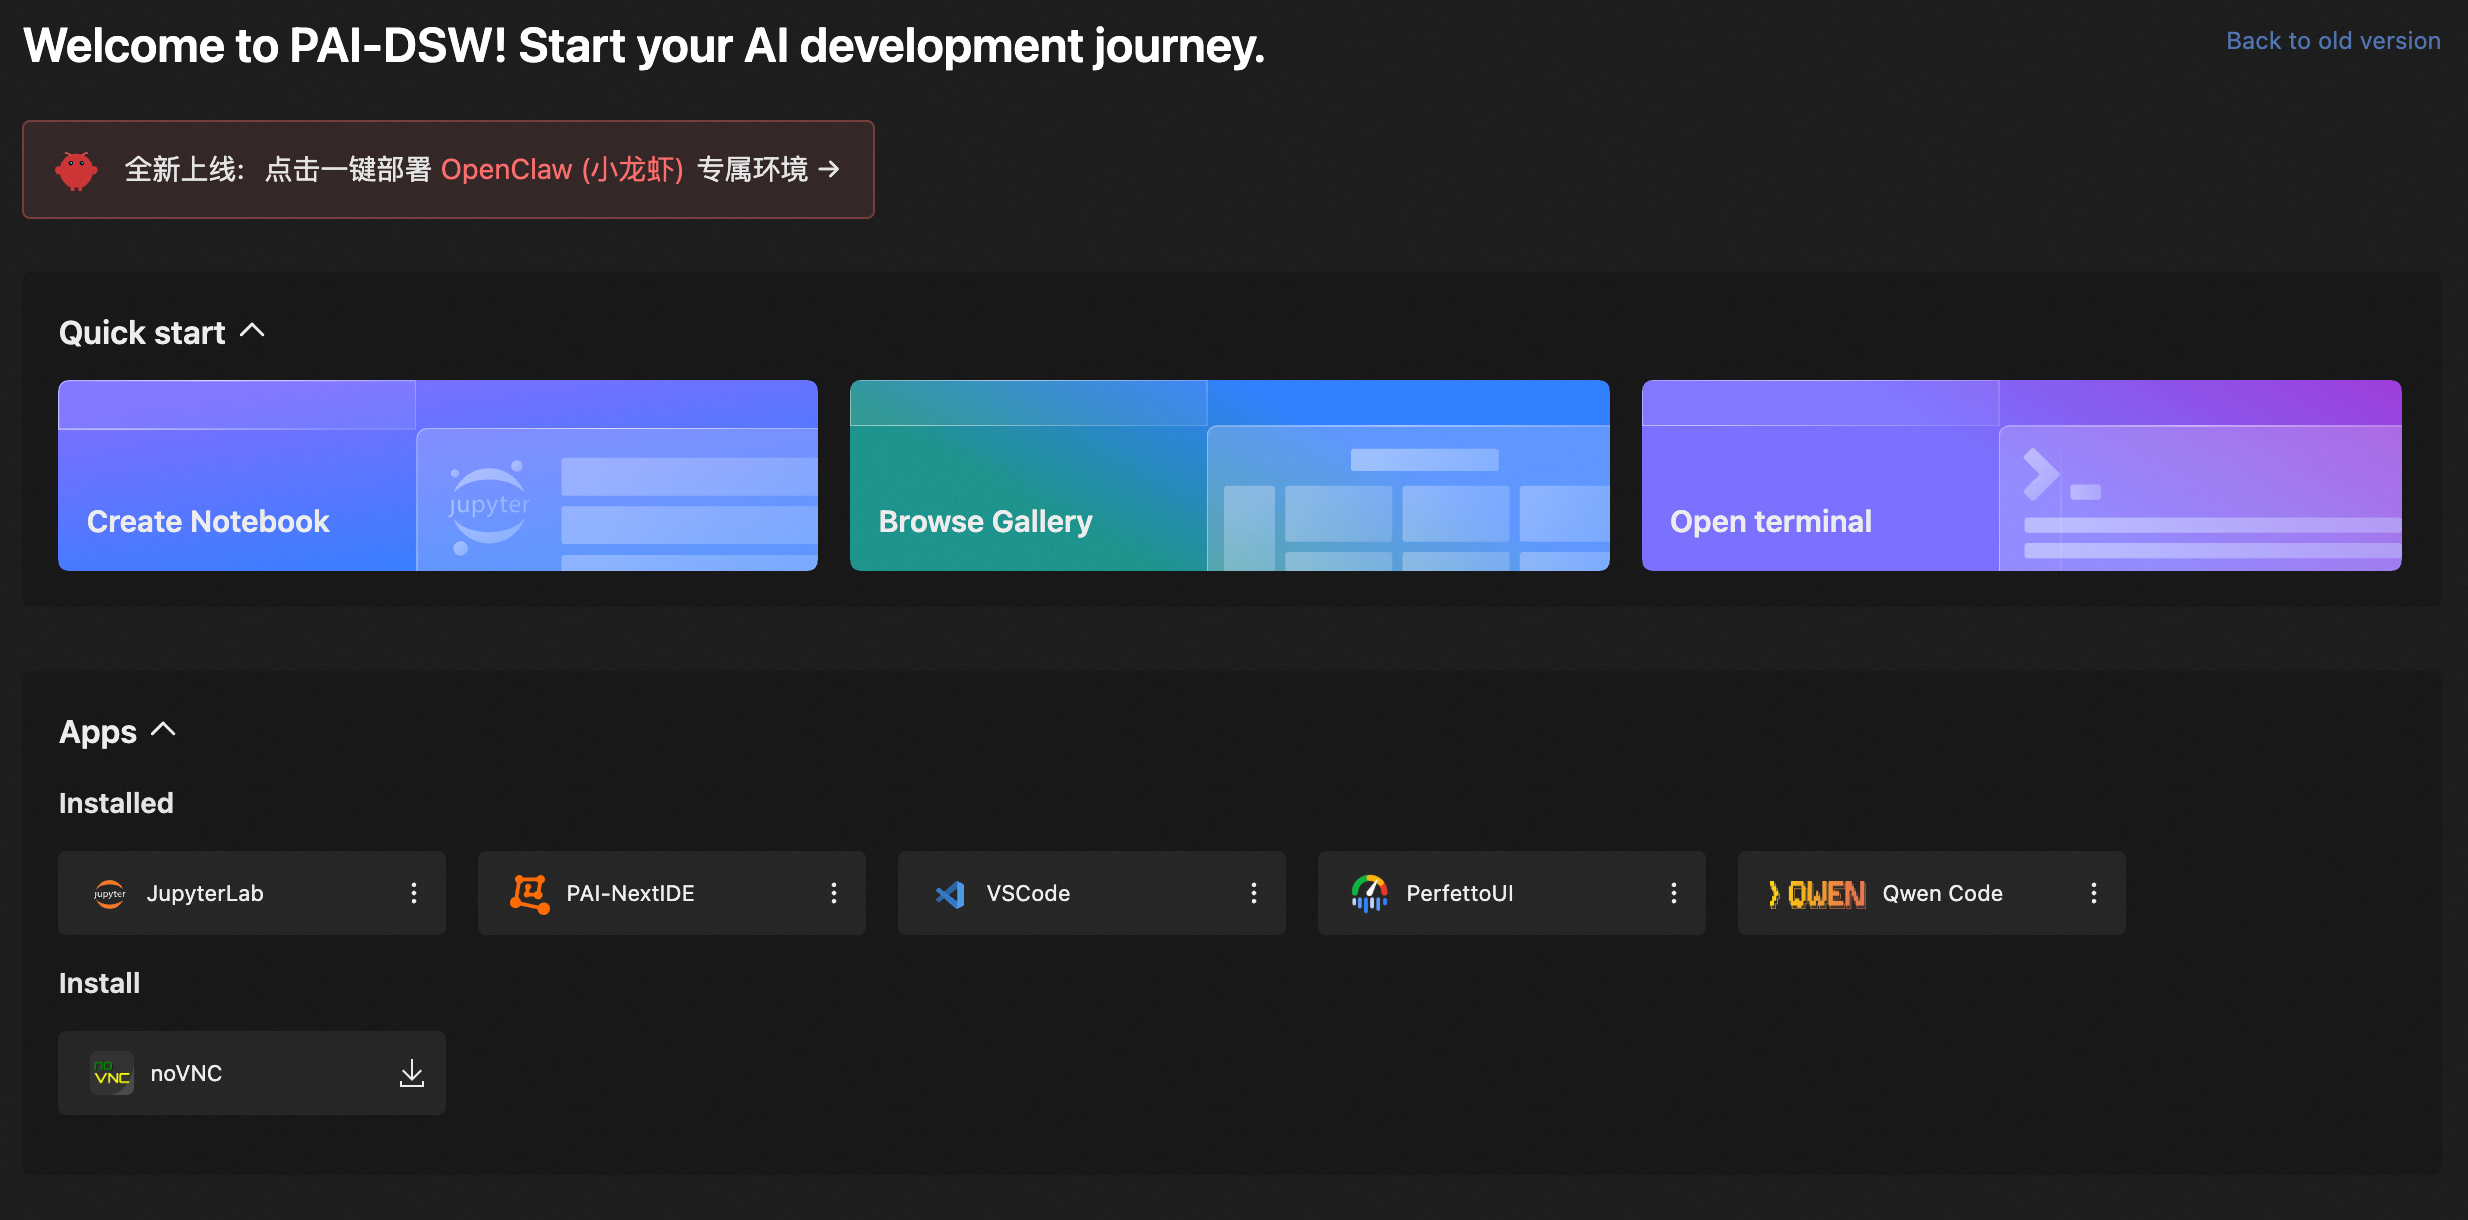
Task: Collapse the Apps section chevron
Action: coord(164,731)
